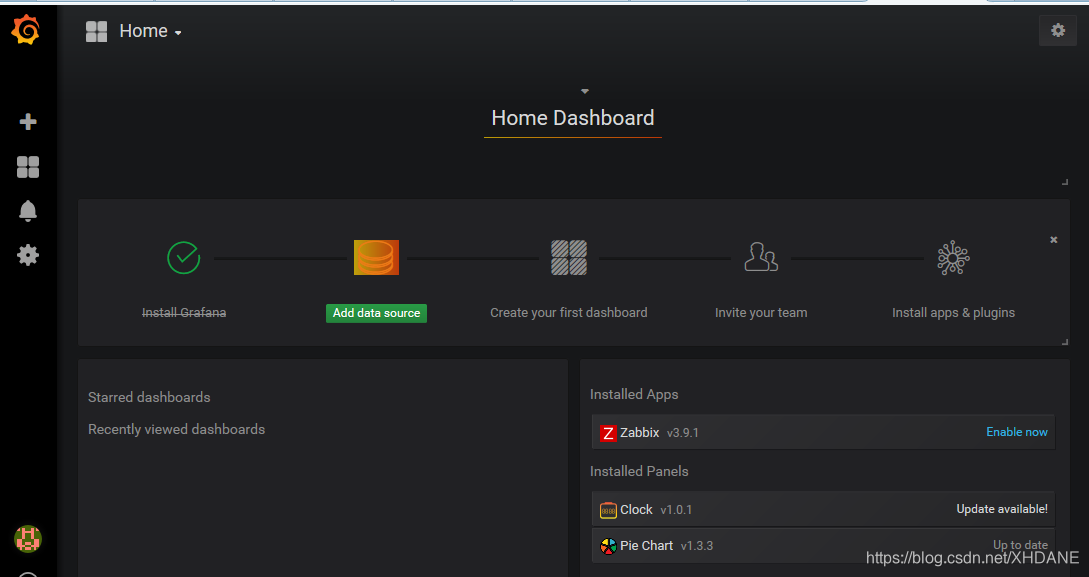Click the orange data source database icon

coord(376,258)
